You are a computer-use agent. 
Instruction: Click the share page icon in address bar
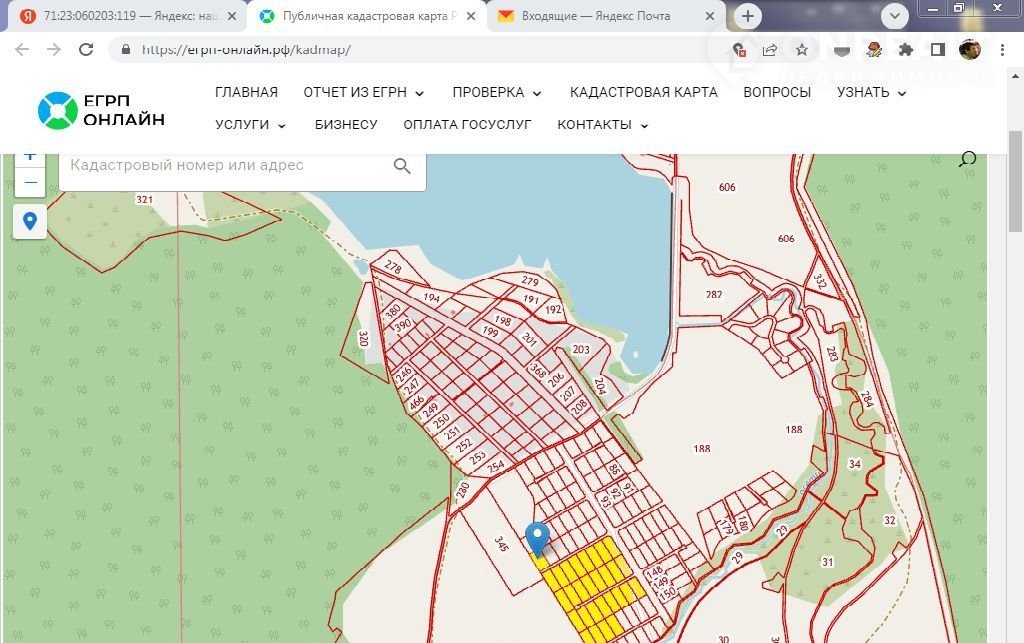click(770, 50)
